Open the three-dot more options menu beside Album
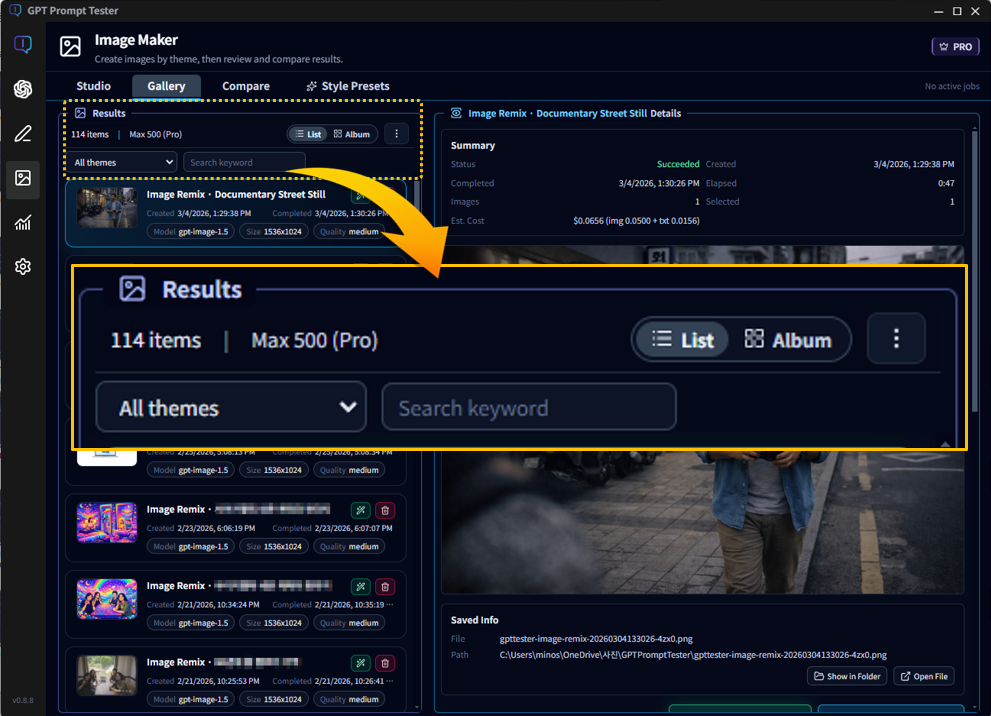This screenshot has height=716, width=991. [396, 134]
